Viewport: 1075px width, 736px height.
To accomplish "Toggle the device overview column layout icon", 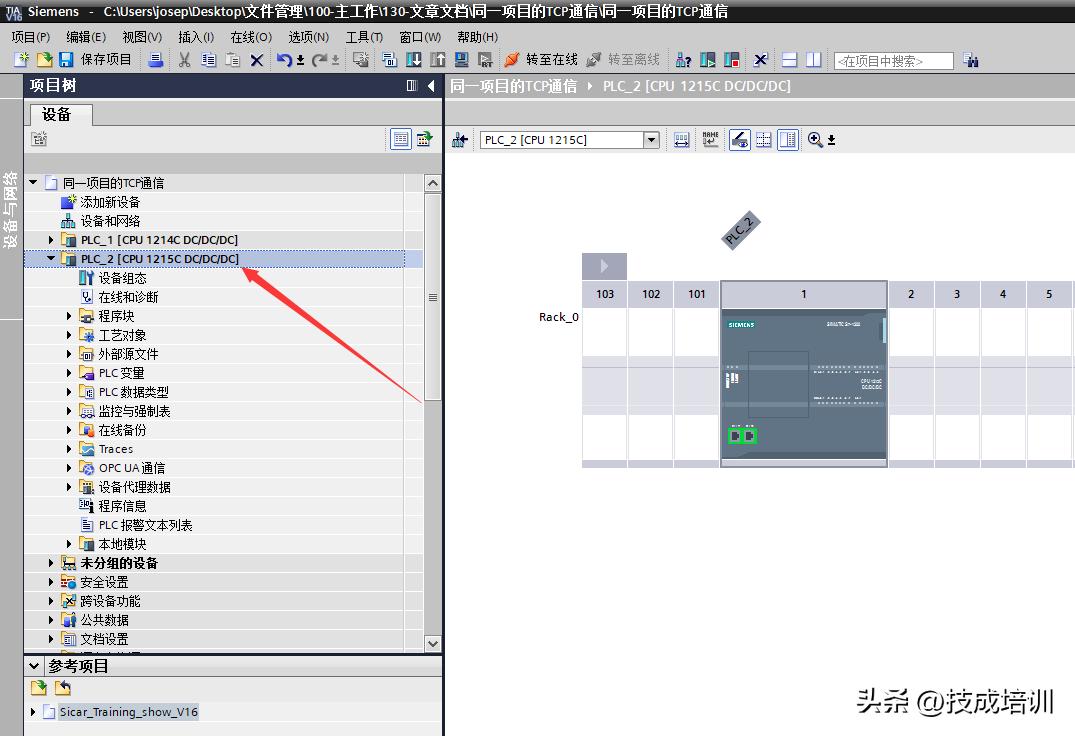I will [788, 140].
